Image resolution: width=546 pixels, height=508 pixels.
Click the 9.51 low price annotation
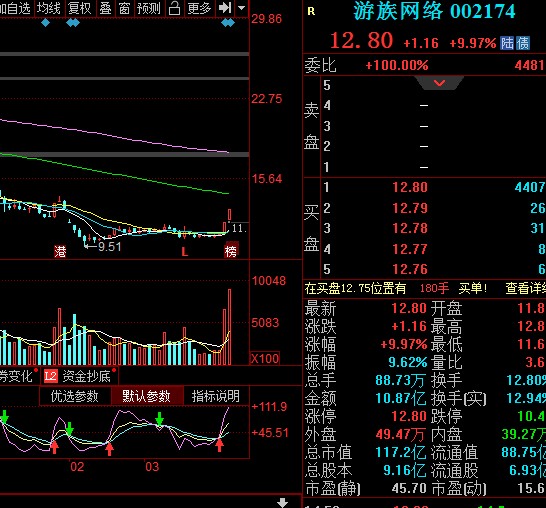pos(110,247)
